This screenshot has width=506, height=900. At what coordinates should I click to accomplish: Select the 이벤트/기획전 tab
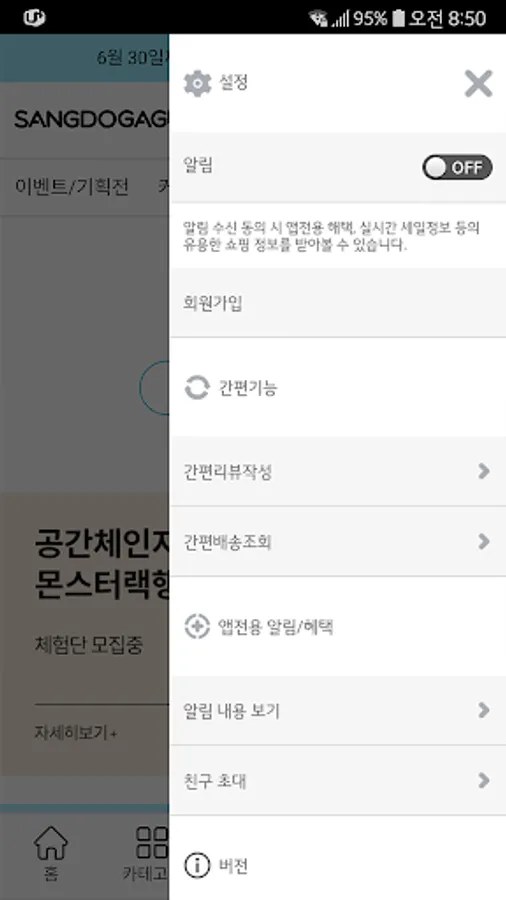(72, 187)
